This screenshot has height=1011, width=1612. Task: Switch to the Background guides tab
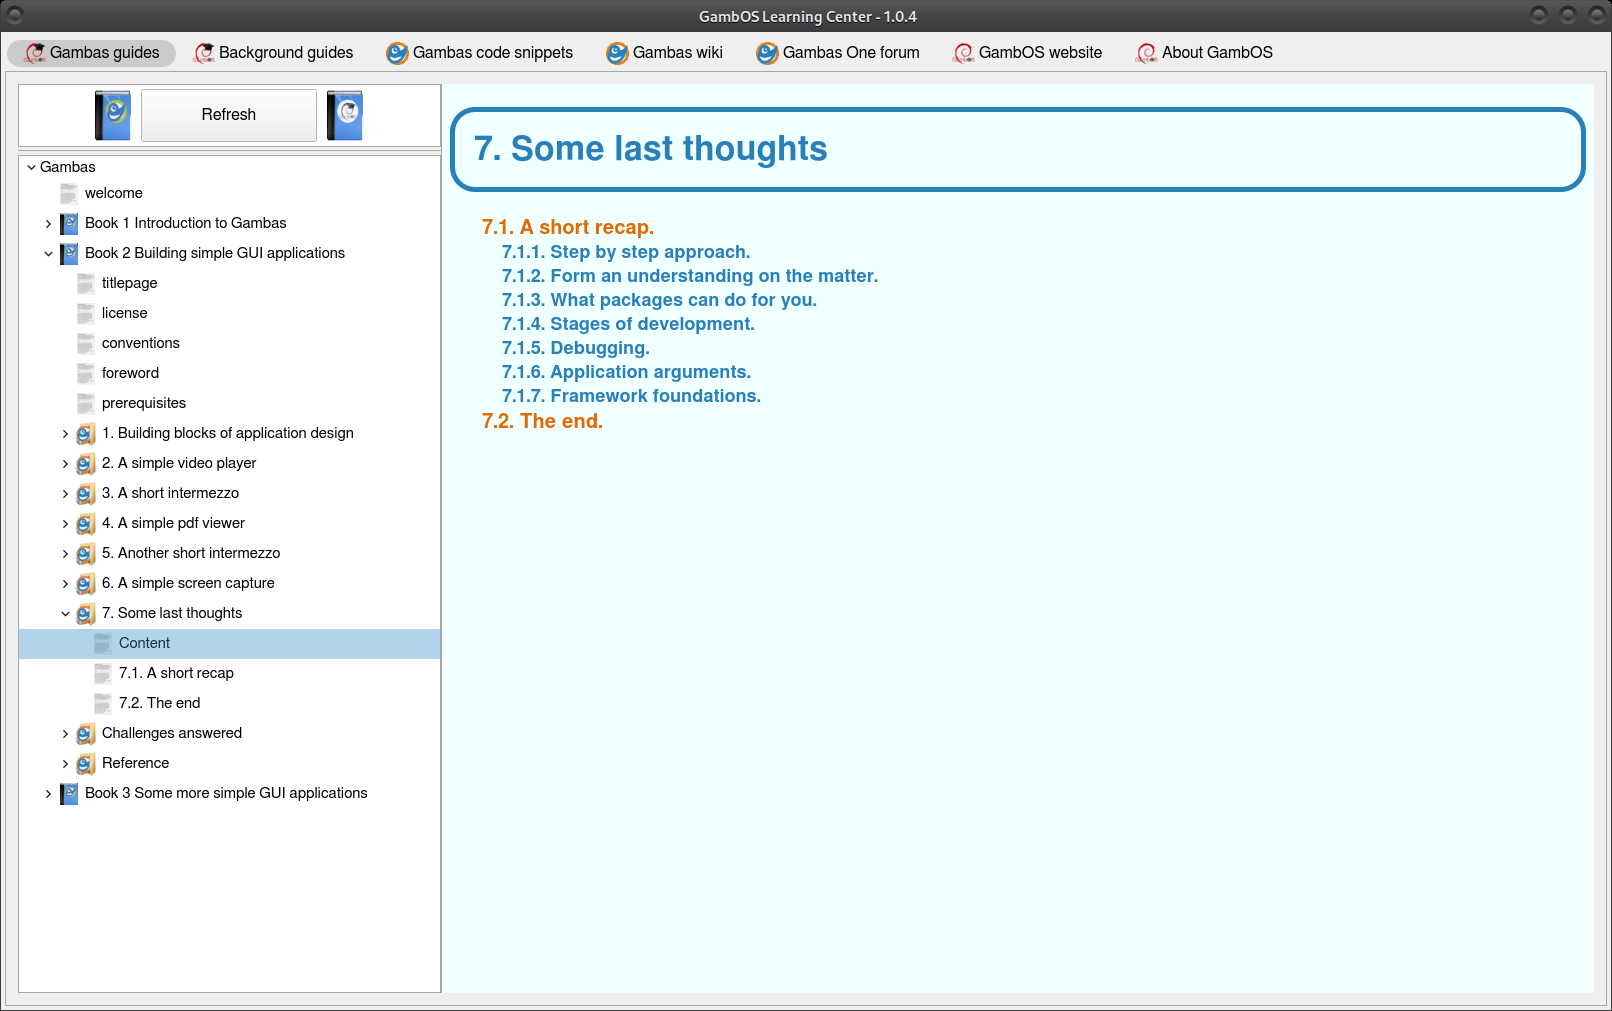(x=274, y=53)
